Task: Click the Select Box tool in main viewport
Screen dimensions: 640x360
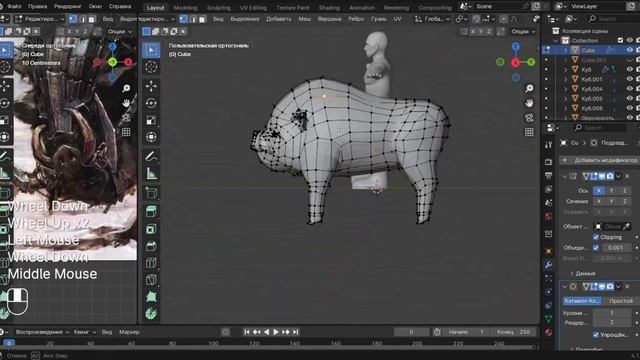Action: (x=151, y=50)
